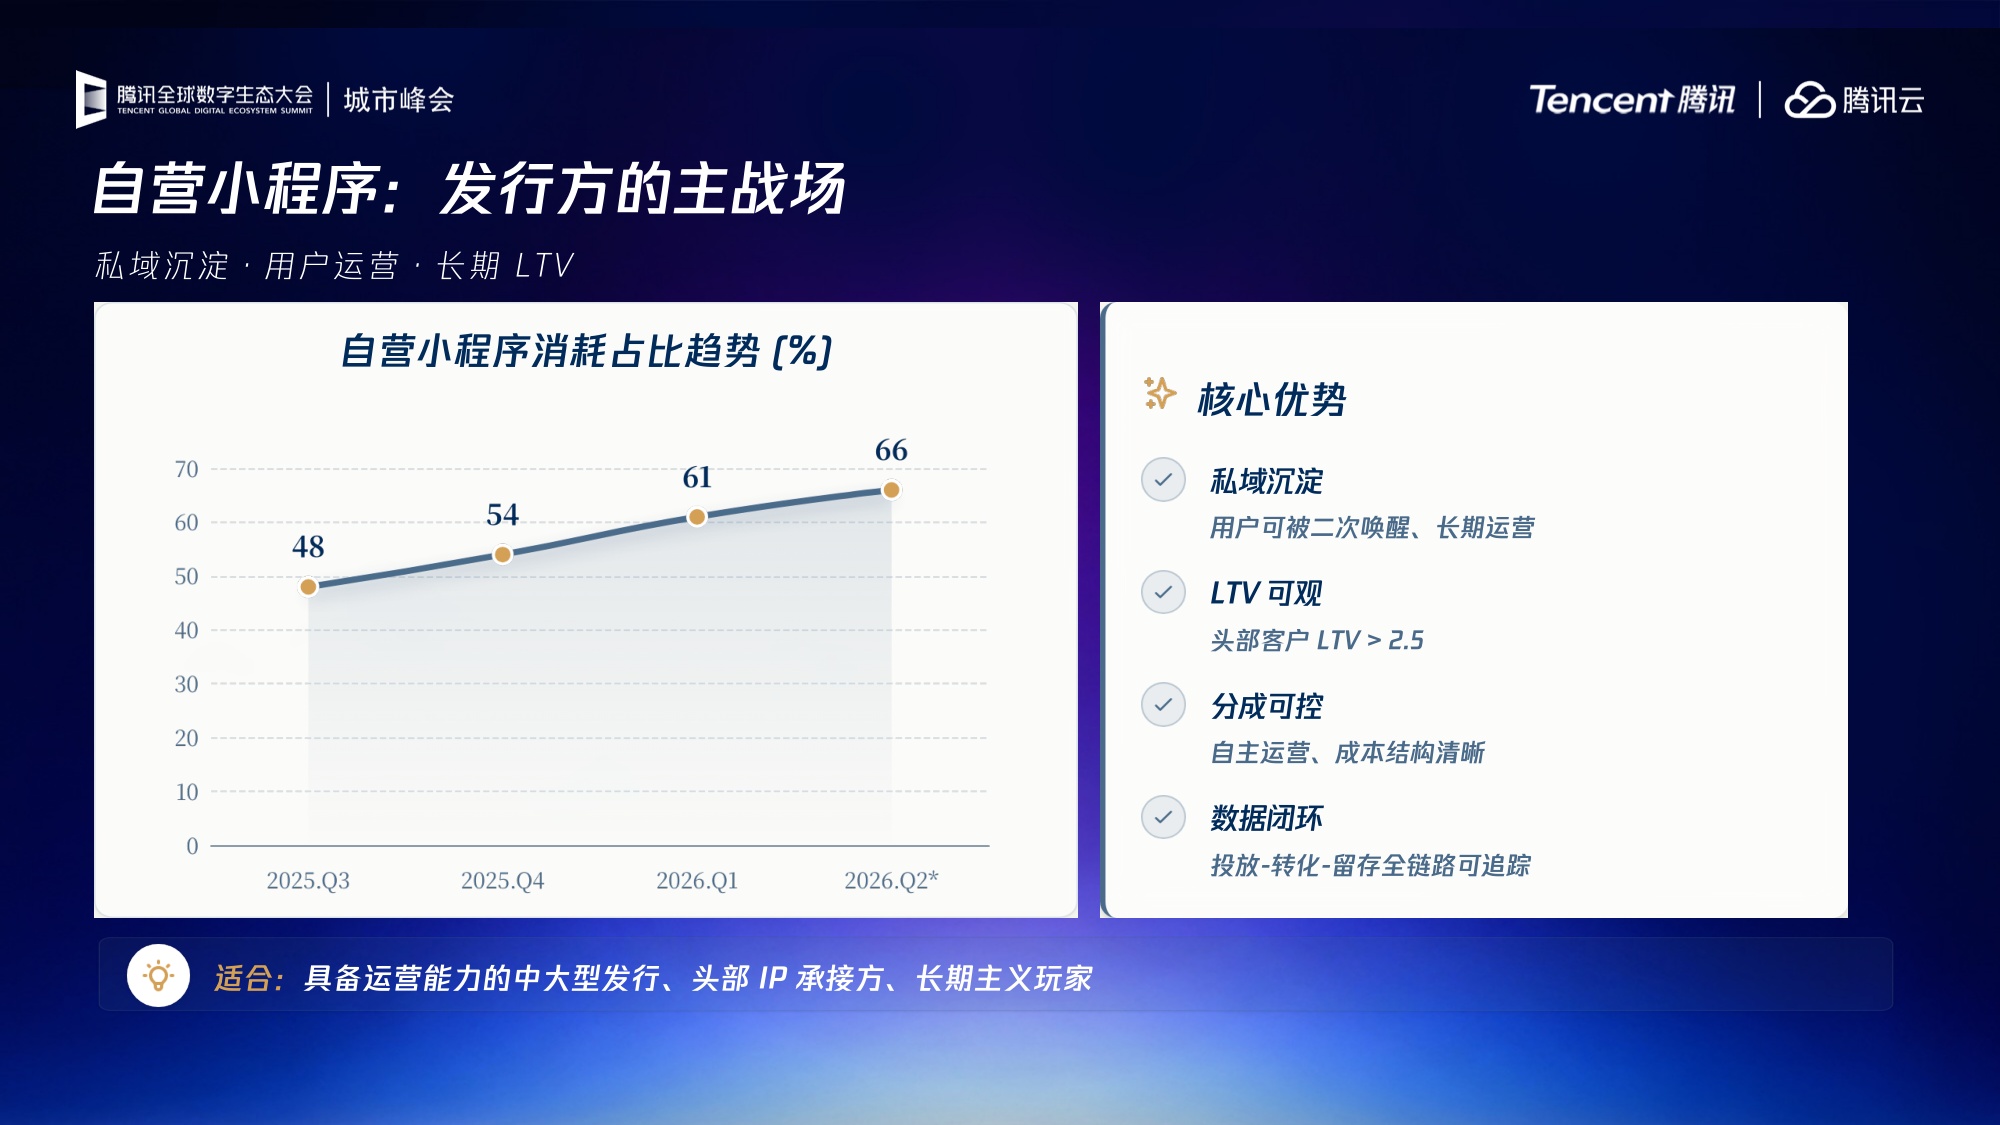Image resolution: width=2000 pixels, height=1125 pixels.
Task: Click the chart data point labeled 54
Action: [503, 554]
